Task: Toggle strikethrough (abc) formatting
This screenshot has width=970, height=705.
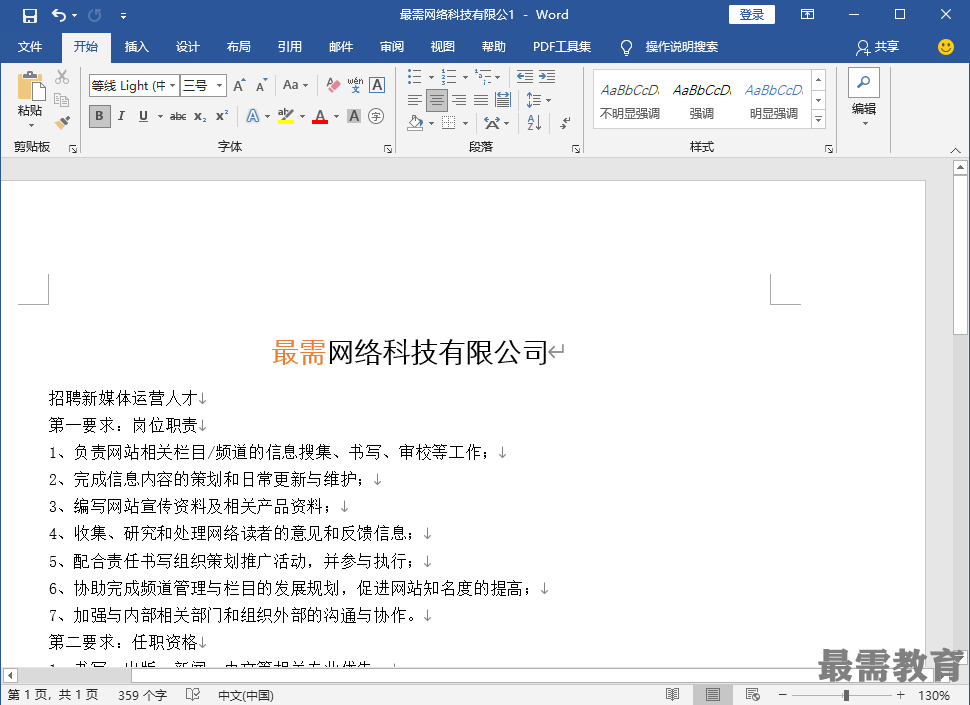Action: pos(178,116)
